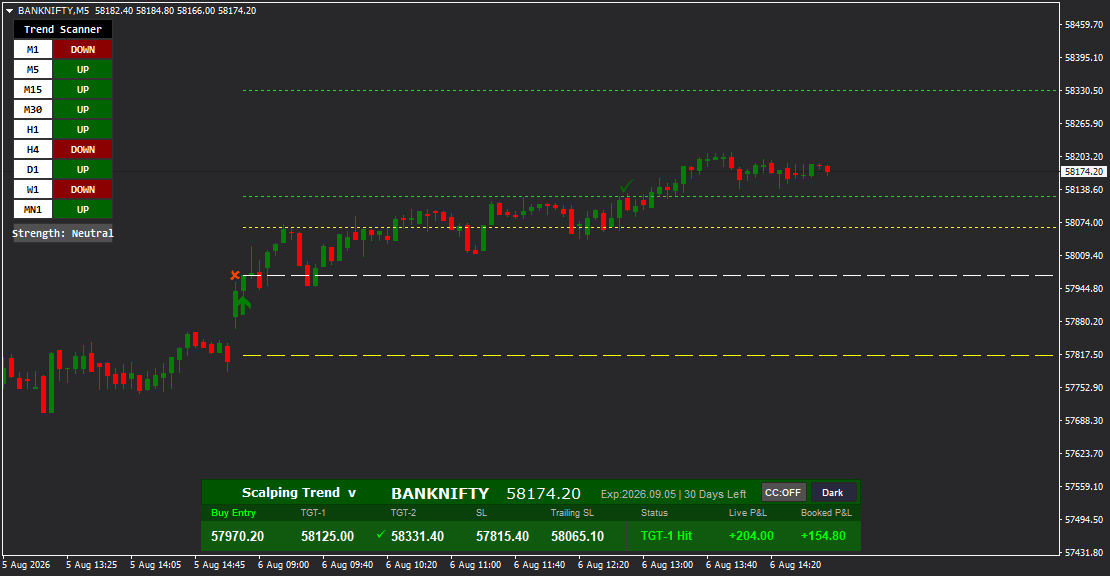Click the current price tag on price axis
This screenshot has width=1110, height=576.
click(x=1084, y=172)
